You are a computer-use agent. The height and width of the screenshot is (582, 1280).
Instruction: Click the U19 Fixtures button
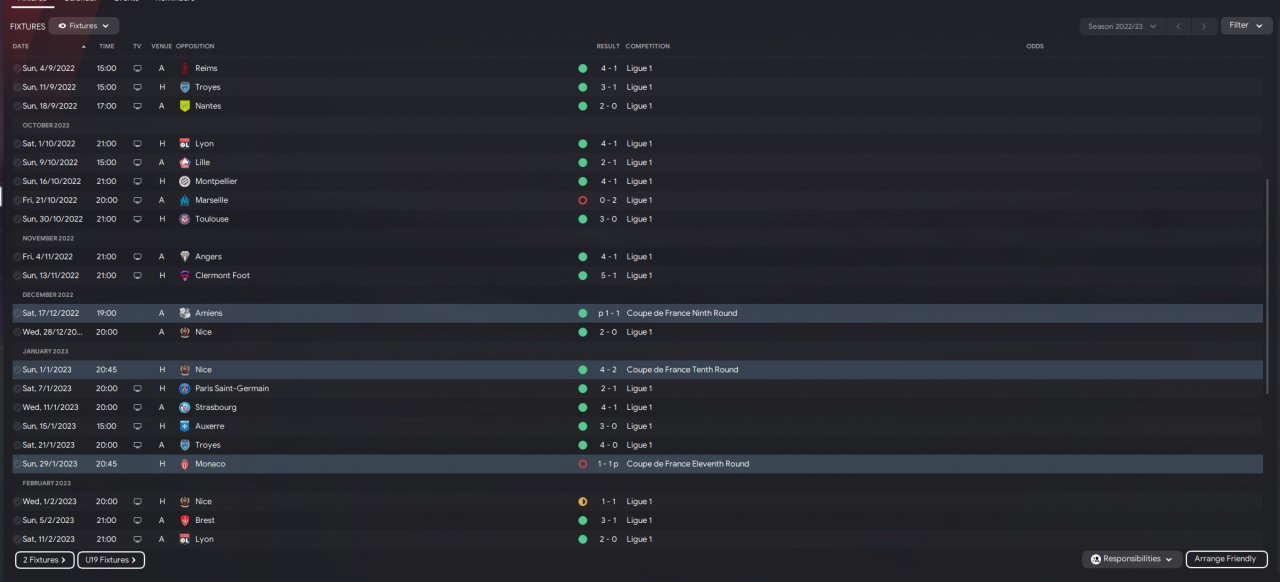pyautogui.click(x=110, y=560)
